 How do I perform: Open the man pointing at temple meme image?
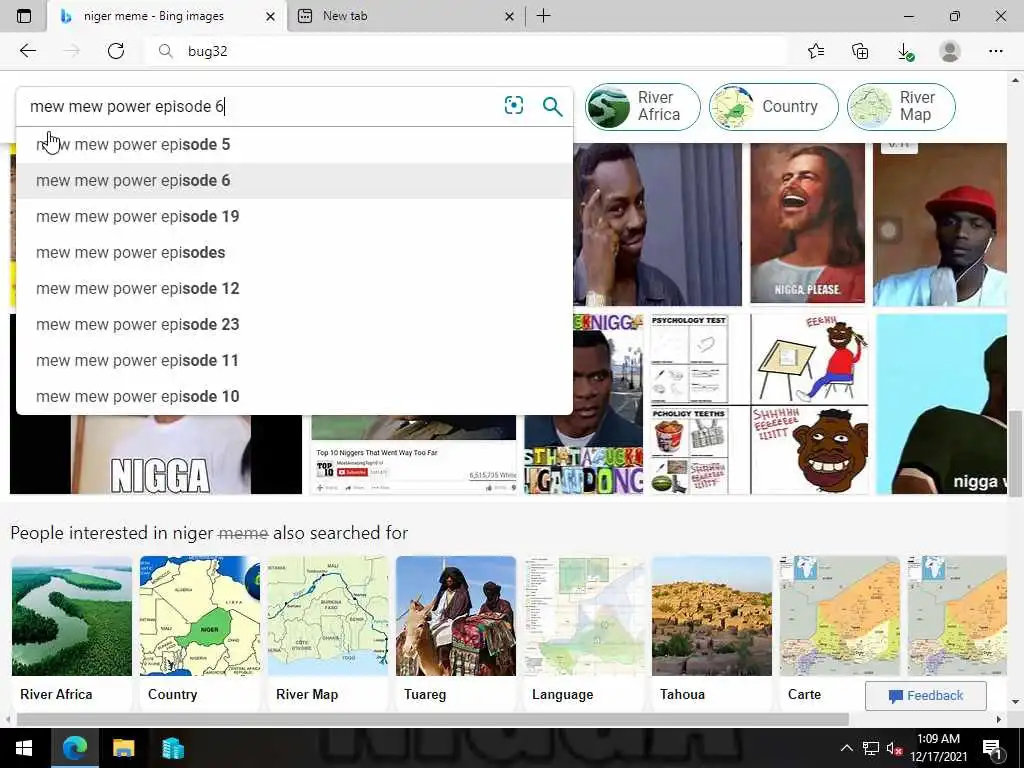click(x=658, y=223)
